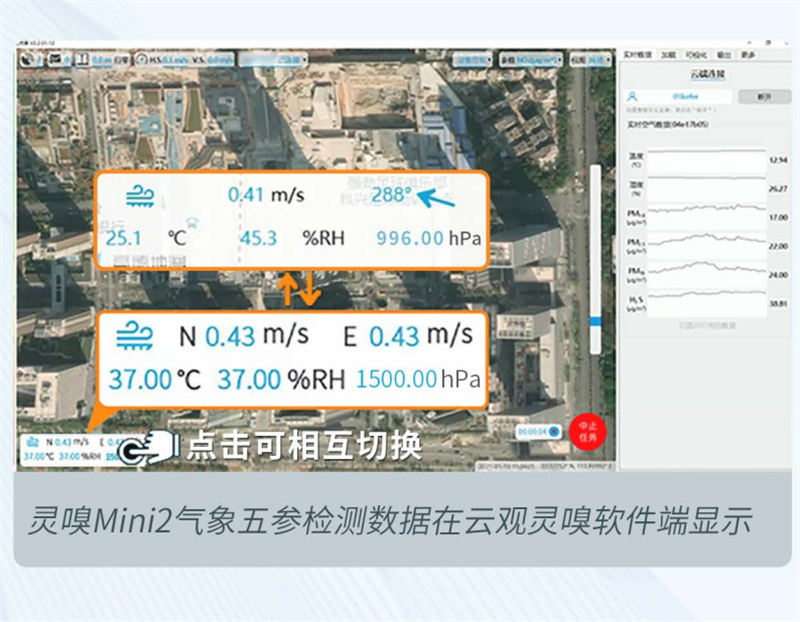800x622 pixels.
Task: Click the 断开 disconnect button
Action: (x=764, y=96)
